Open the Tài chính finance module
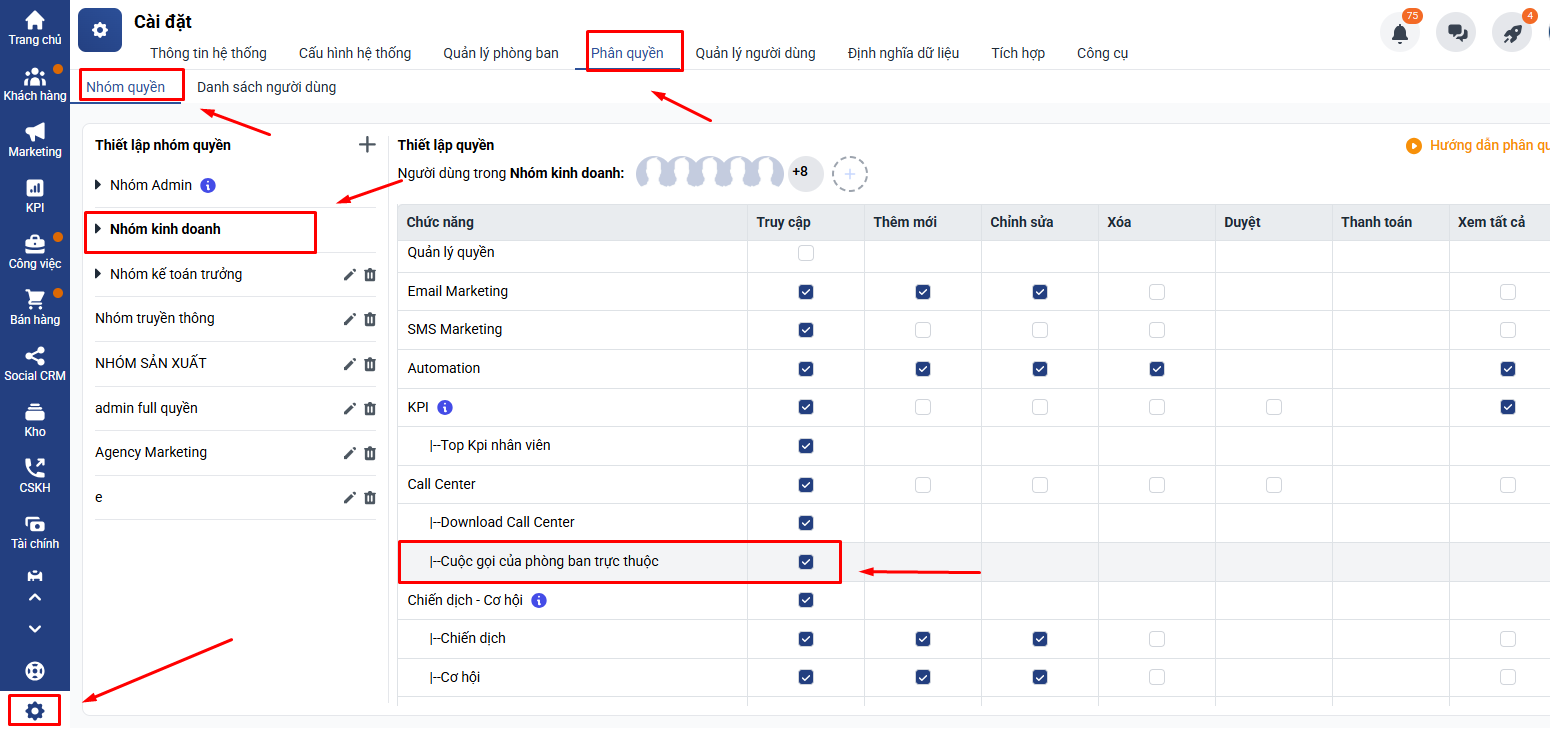The width and height of the screenshot is (1550, 731). pos(35,532)
